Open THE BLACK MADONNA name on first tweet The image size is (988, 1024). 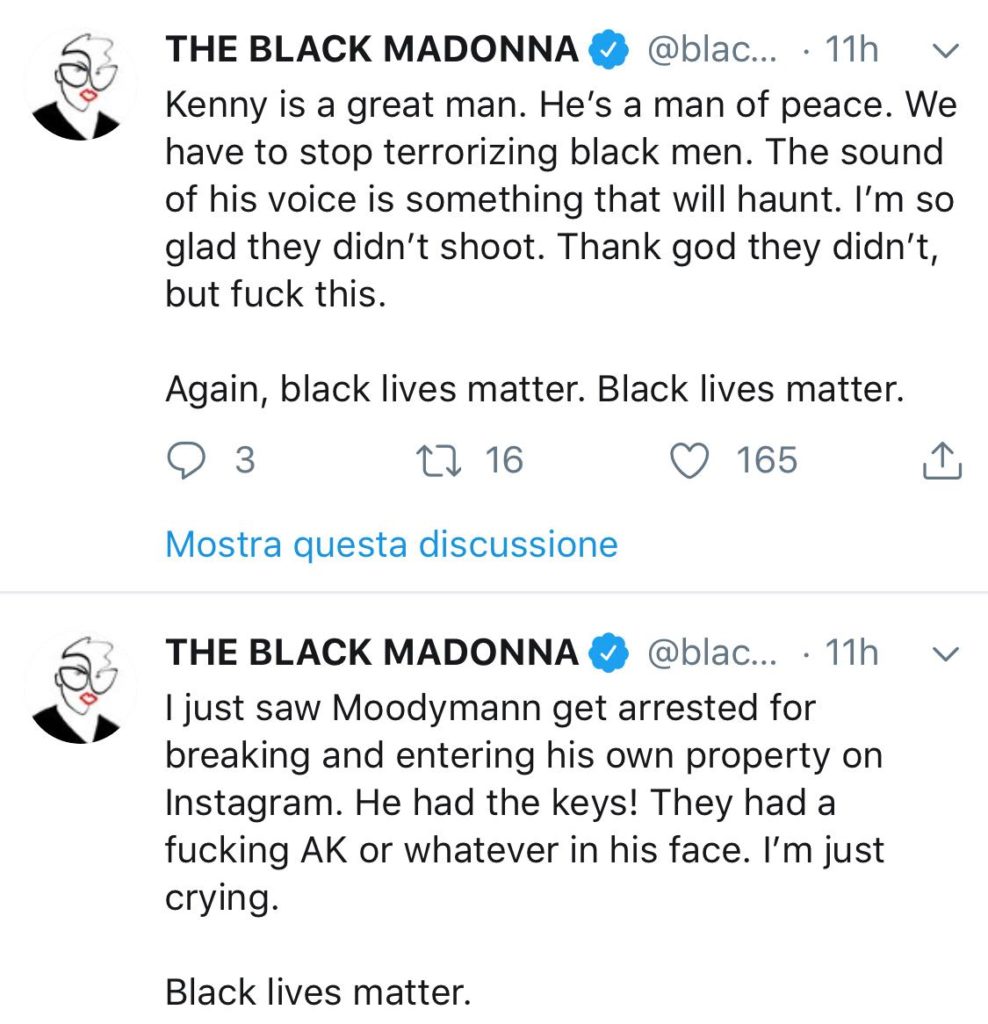tap(372, 50)
